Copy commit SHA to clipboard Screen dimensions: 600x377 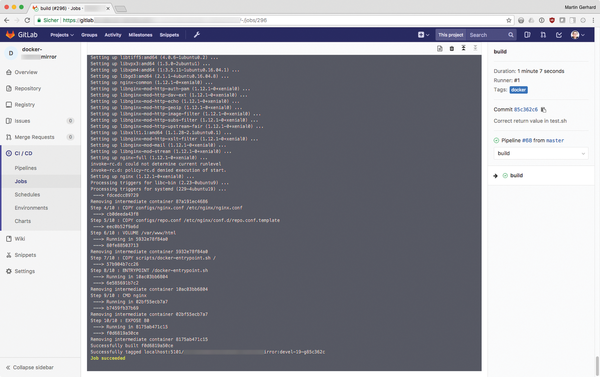(543, 110)
